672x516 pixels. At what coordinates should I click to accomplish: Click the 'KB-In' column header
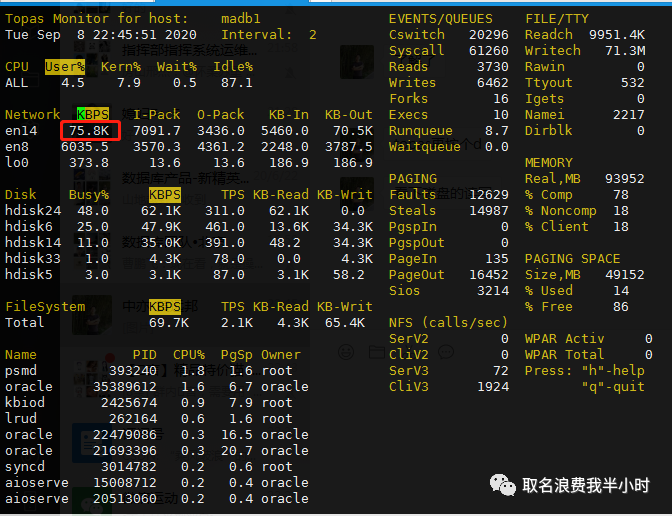(289, 115)
